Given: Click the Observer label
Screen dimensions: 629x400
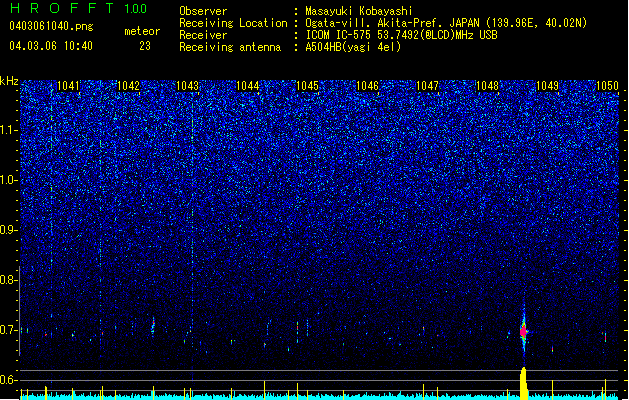Looking at the screenshot, I should 203,11.
